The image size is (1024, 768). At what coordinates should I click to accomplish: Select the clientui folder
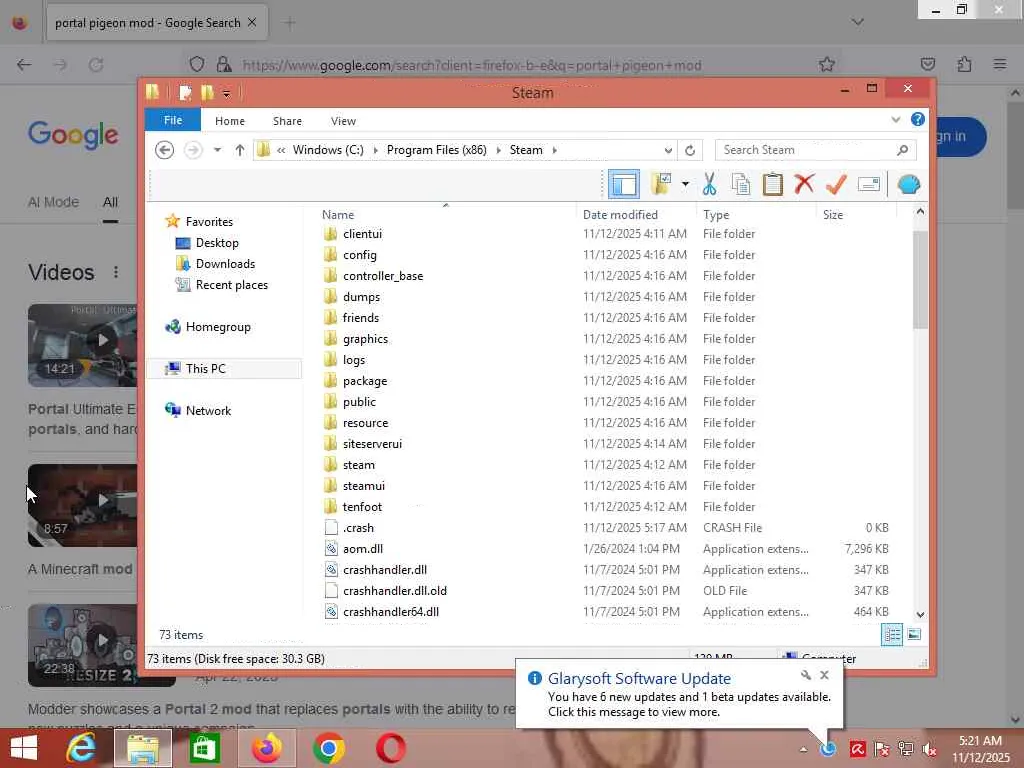[362, 234]
